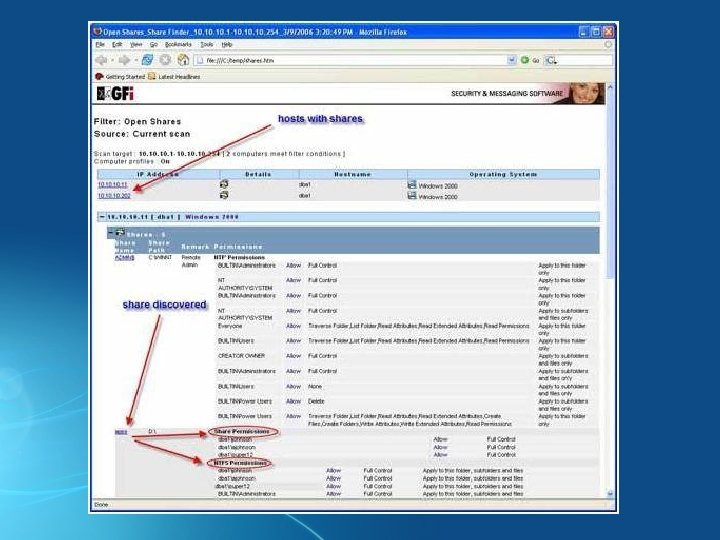Open the share link in the D:\ row
Viewport: 720px width, 540px height.
[121, 432]
